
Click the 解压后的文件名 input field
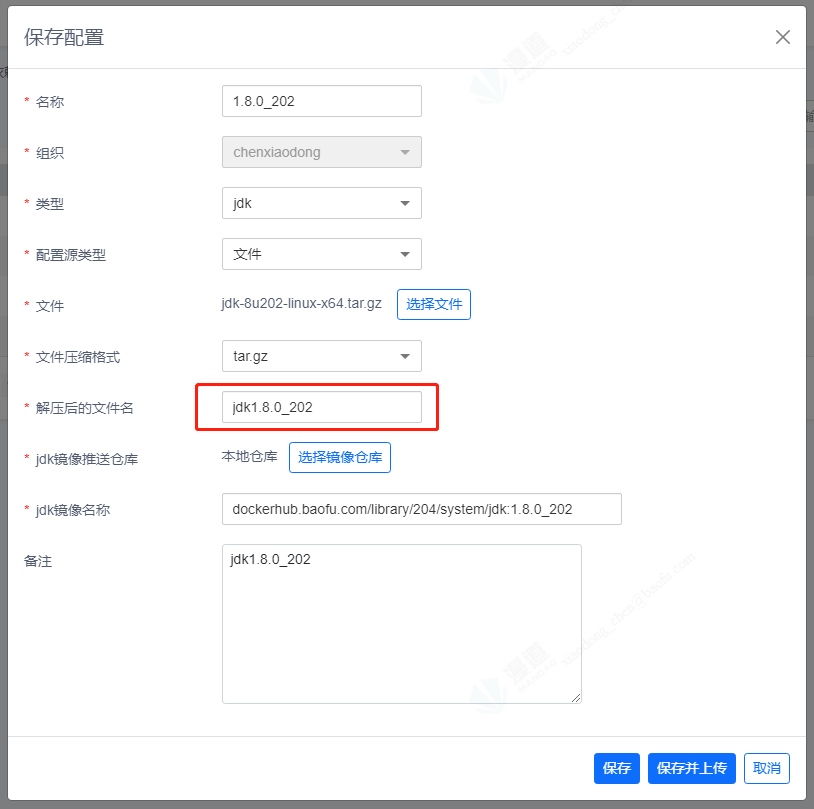click(321, 407)
